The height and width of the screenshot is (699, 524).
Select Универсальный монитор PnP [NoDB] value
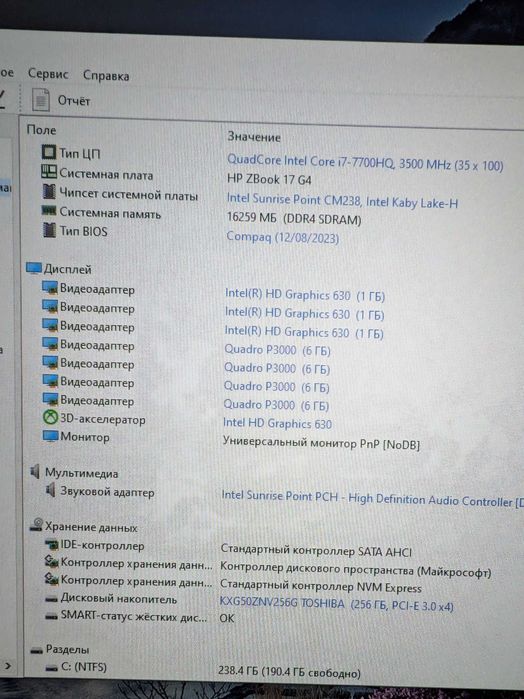click(x=321, y=443)
